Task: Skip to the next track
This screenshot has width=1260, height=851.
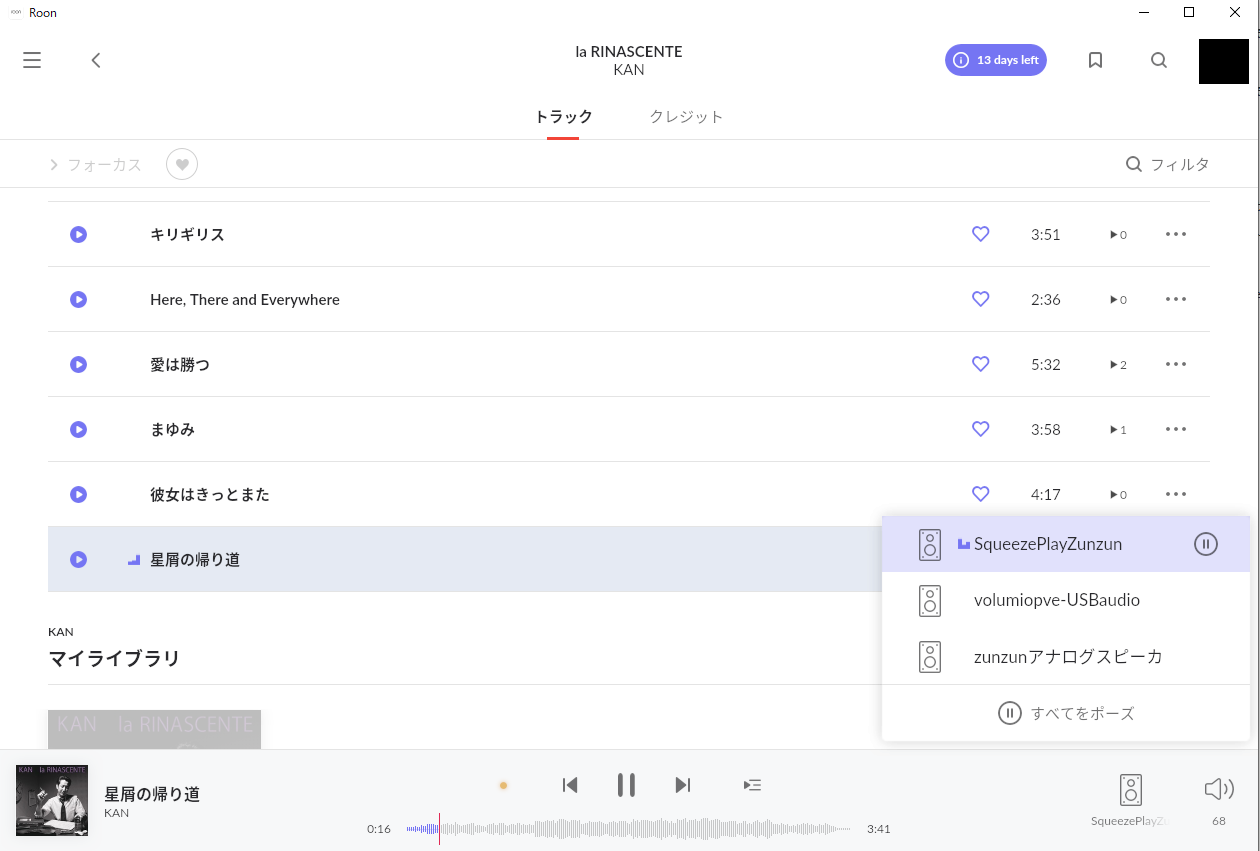Action: click(x=683, y=785)
